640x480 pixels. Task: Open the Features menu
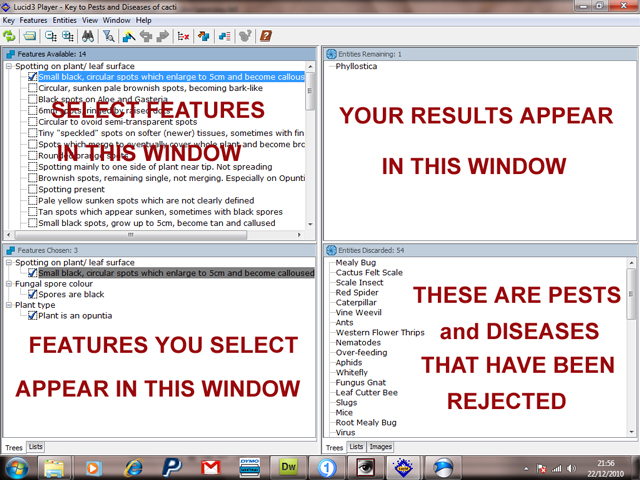click(33, 20)
